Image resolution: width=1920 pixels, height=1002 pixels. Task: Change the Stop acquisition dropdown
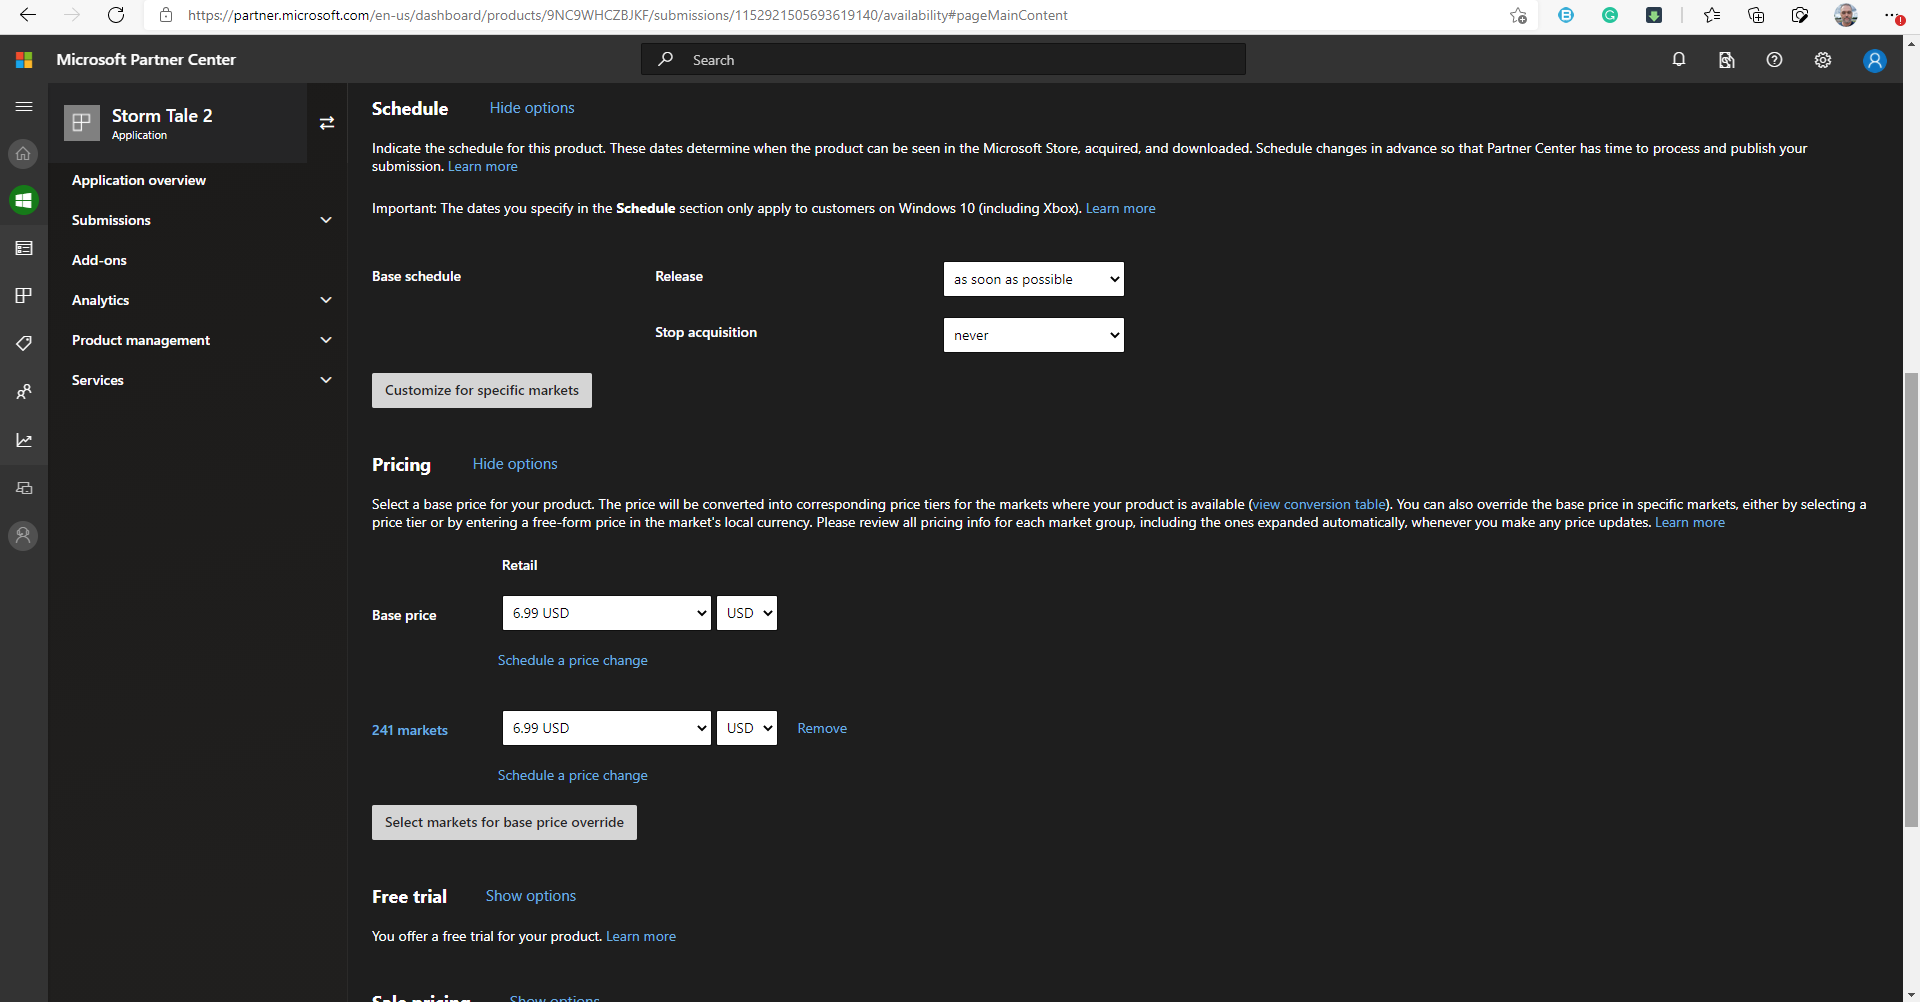[x=1033, y=334]
